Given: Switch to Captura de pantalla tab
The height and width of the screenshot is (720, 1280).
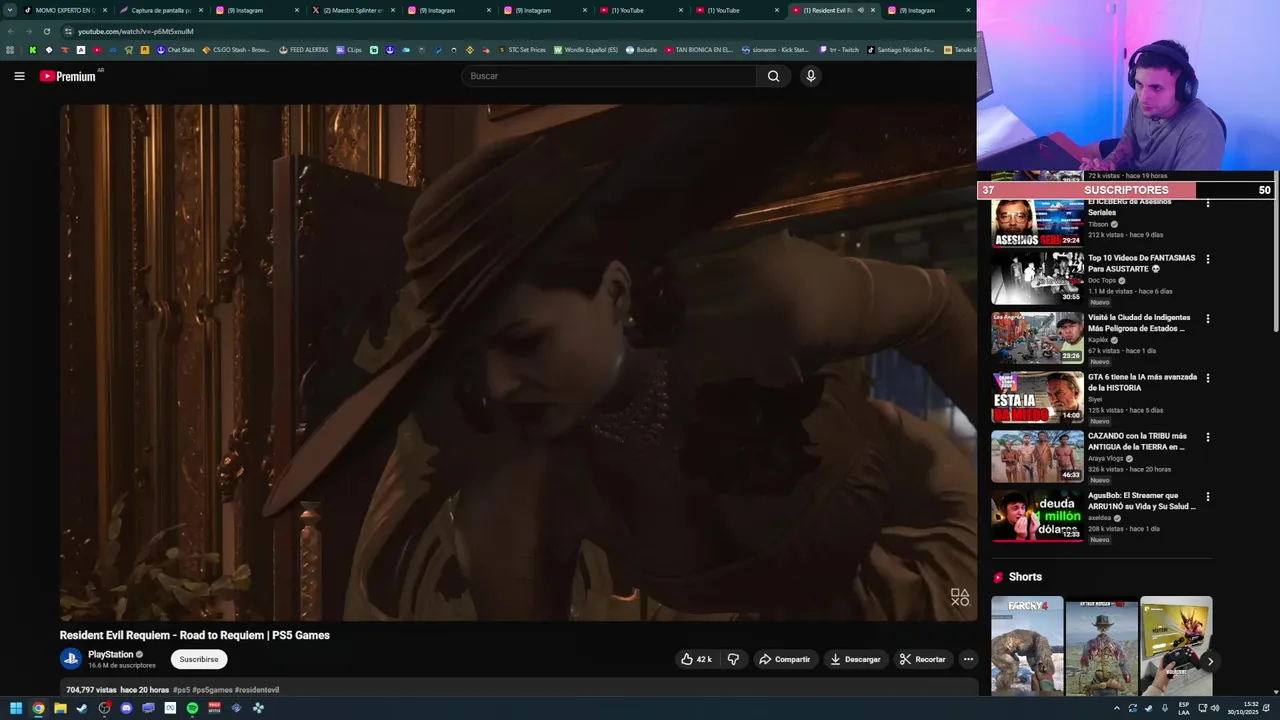Looking at the screenshot, I should [x=160, y=10].
